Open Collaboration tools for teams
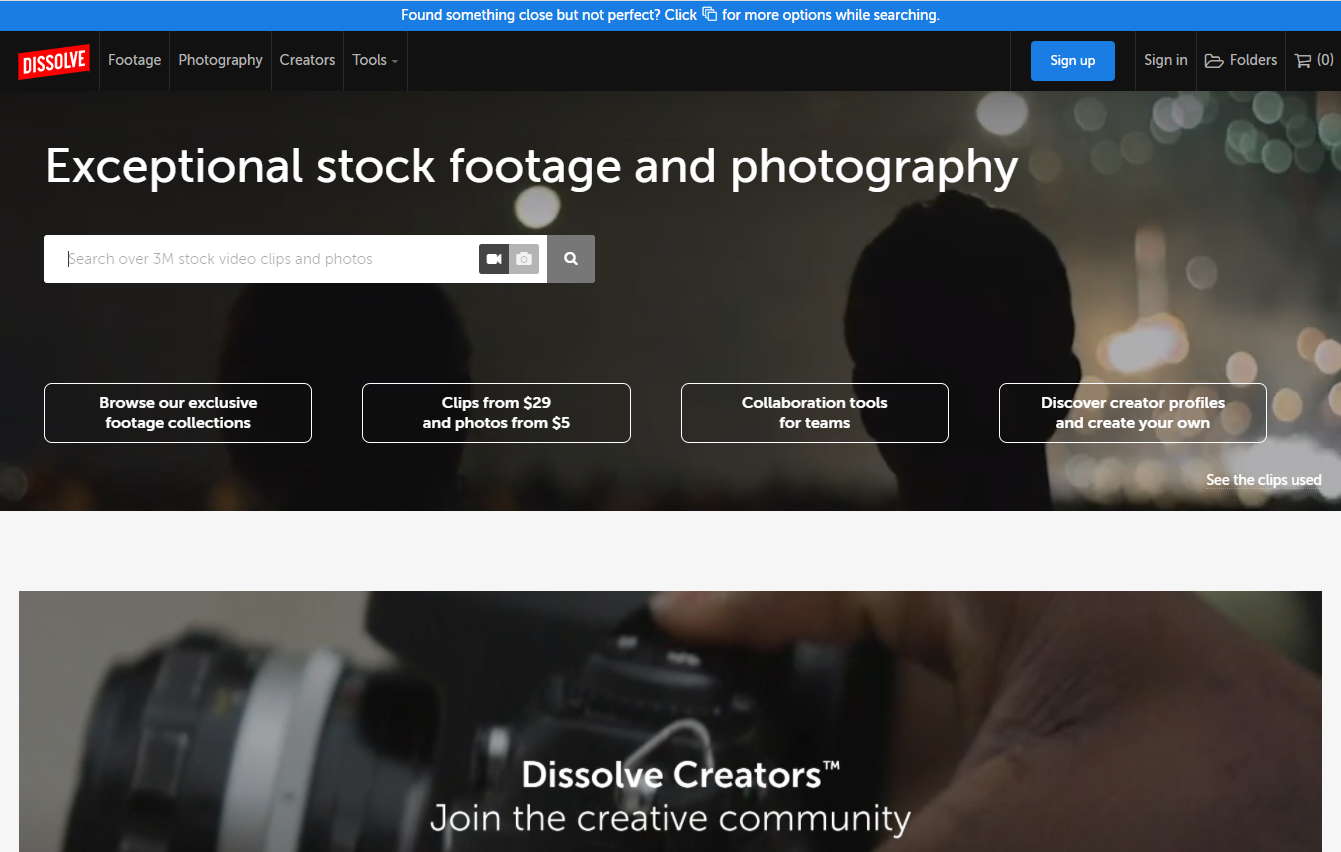The height and width of the screenshot is (852, 1341). point(815,413)
